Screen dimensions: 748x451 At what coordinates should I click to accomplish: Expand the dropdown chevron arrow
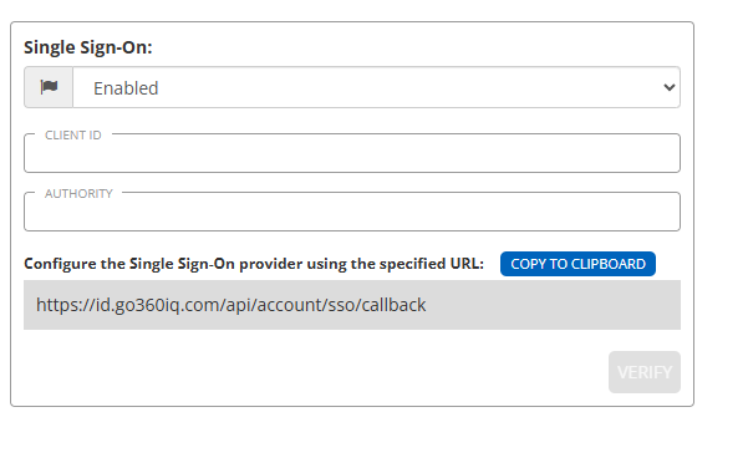(x=669, y=88)
